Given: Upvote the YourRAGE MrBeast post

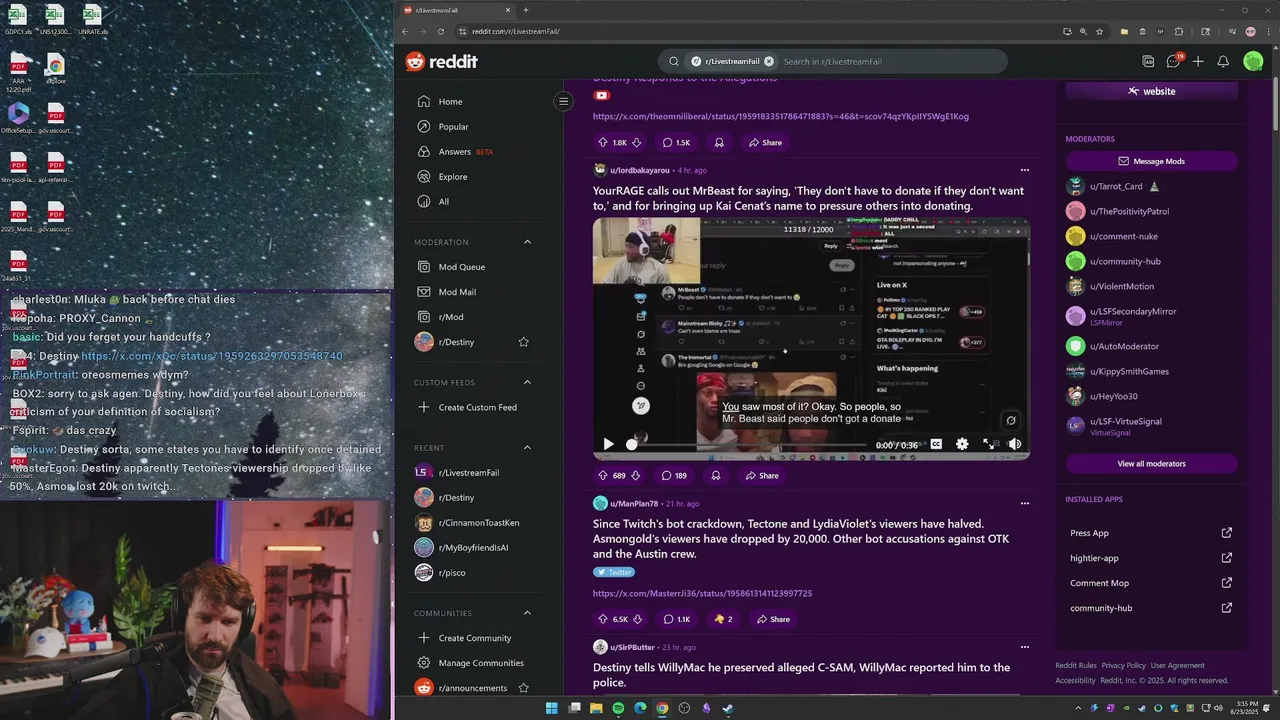Looking at the screenshot, I should coord(603,476).
